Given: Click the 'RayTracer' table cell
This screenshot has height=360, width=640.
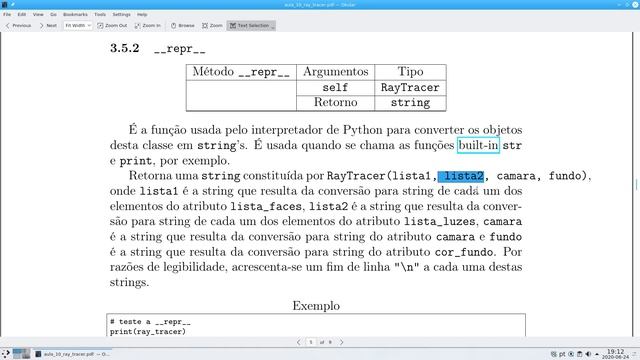Looking at the screenshot, I should pyautogui.click(x=410, y=87).
